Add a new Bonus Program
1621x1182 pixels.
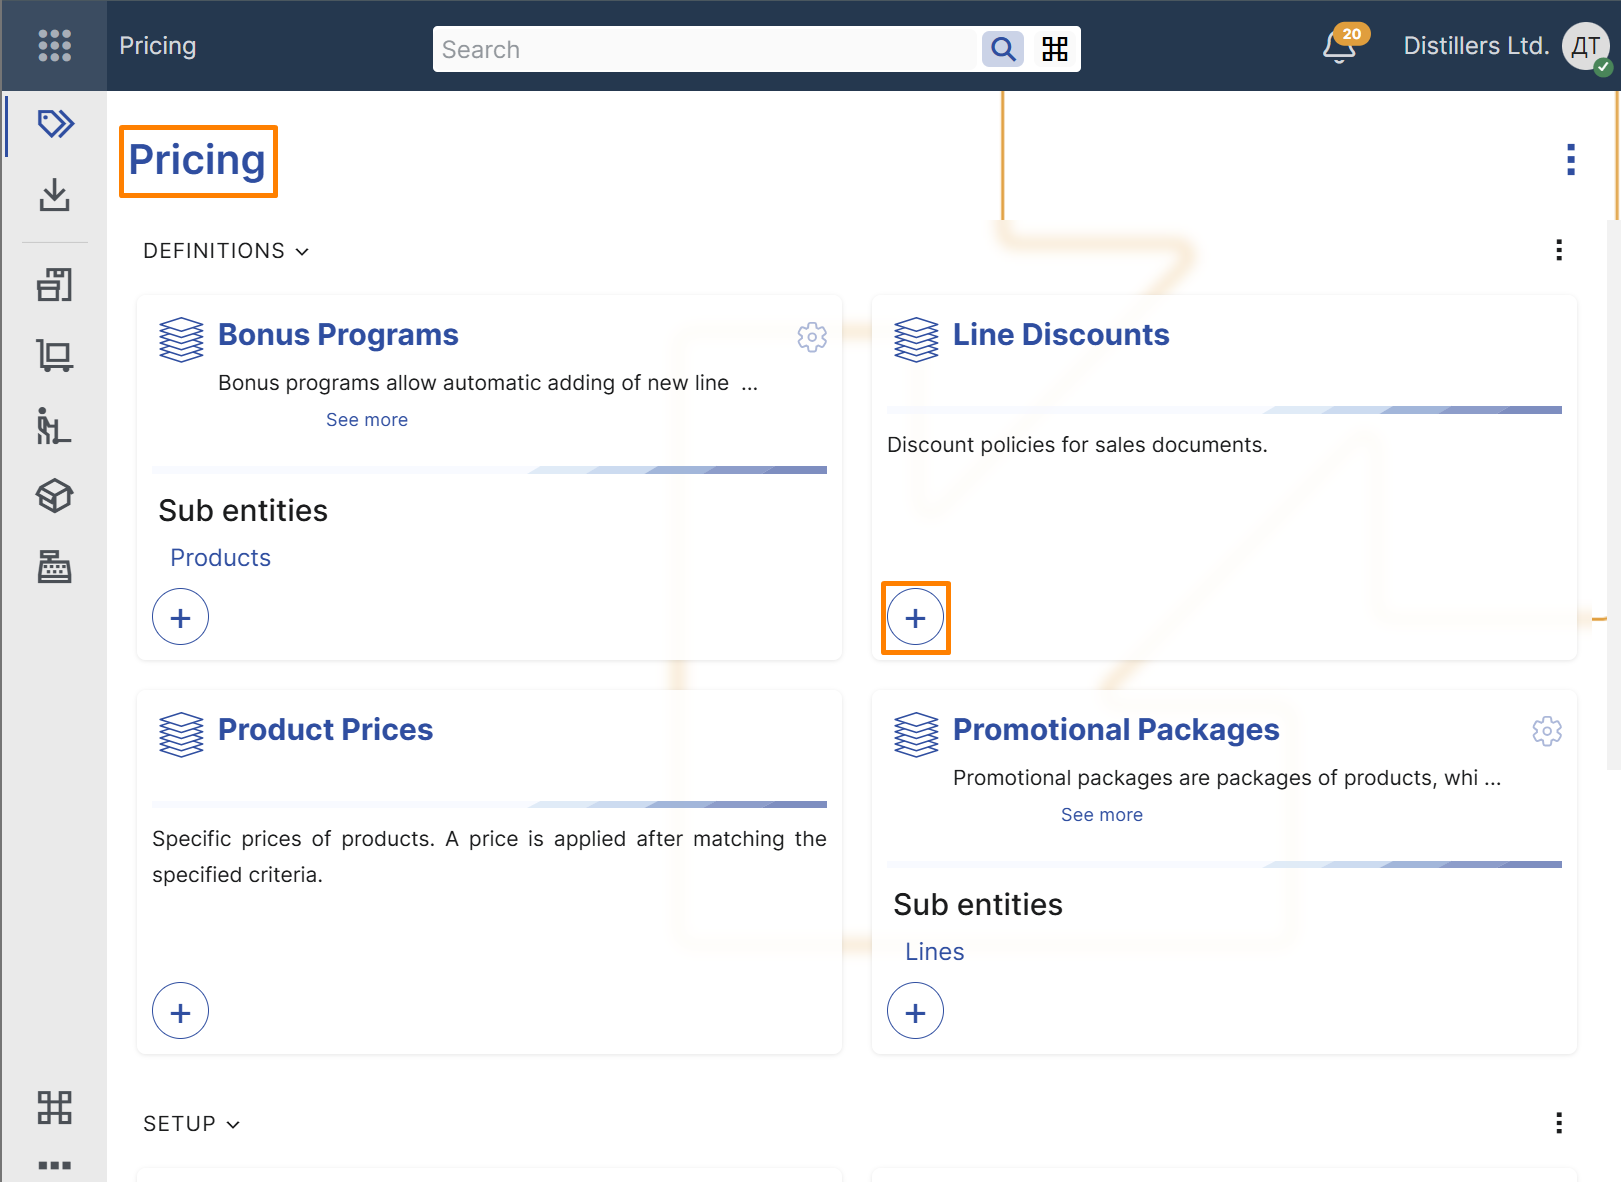coord(180,617)
